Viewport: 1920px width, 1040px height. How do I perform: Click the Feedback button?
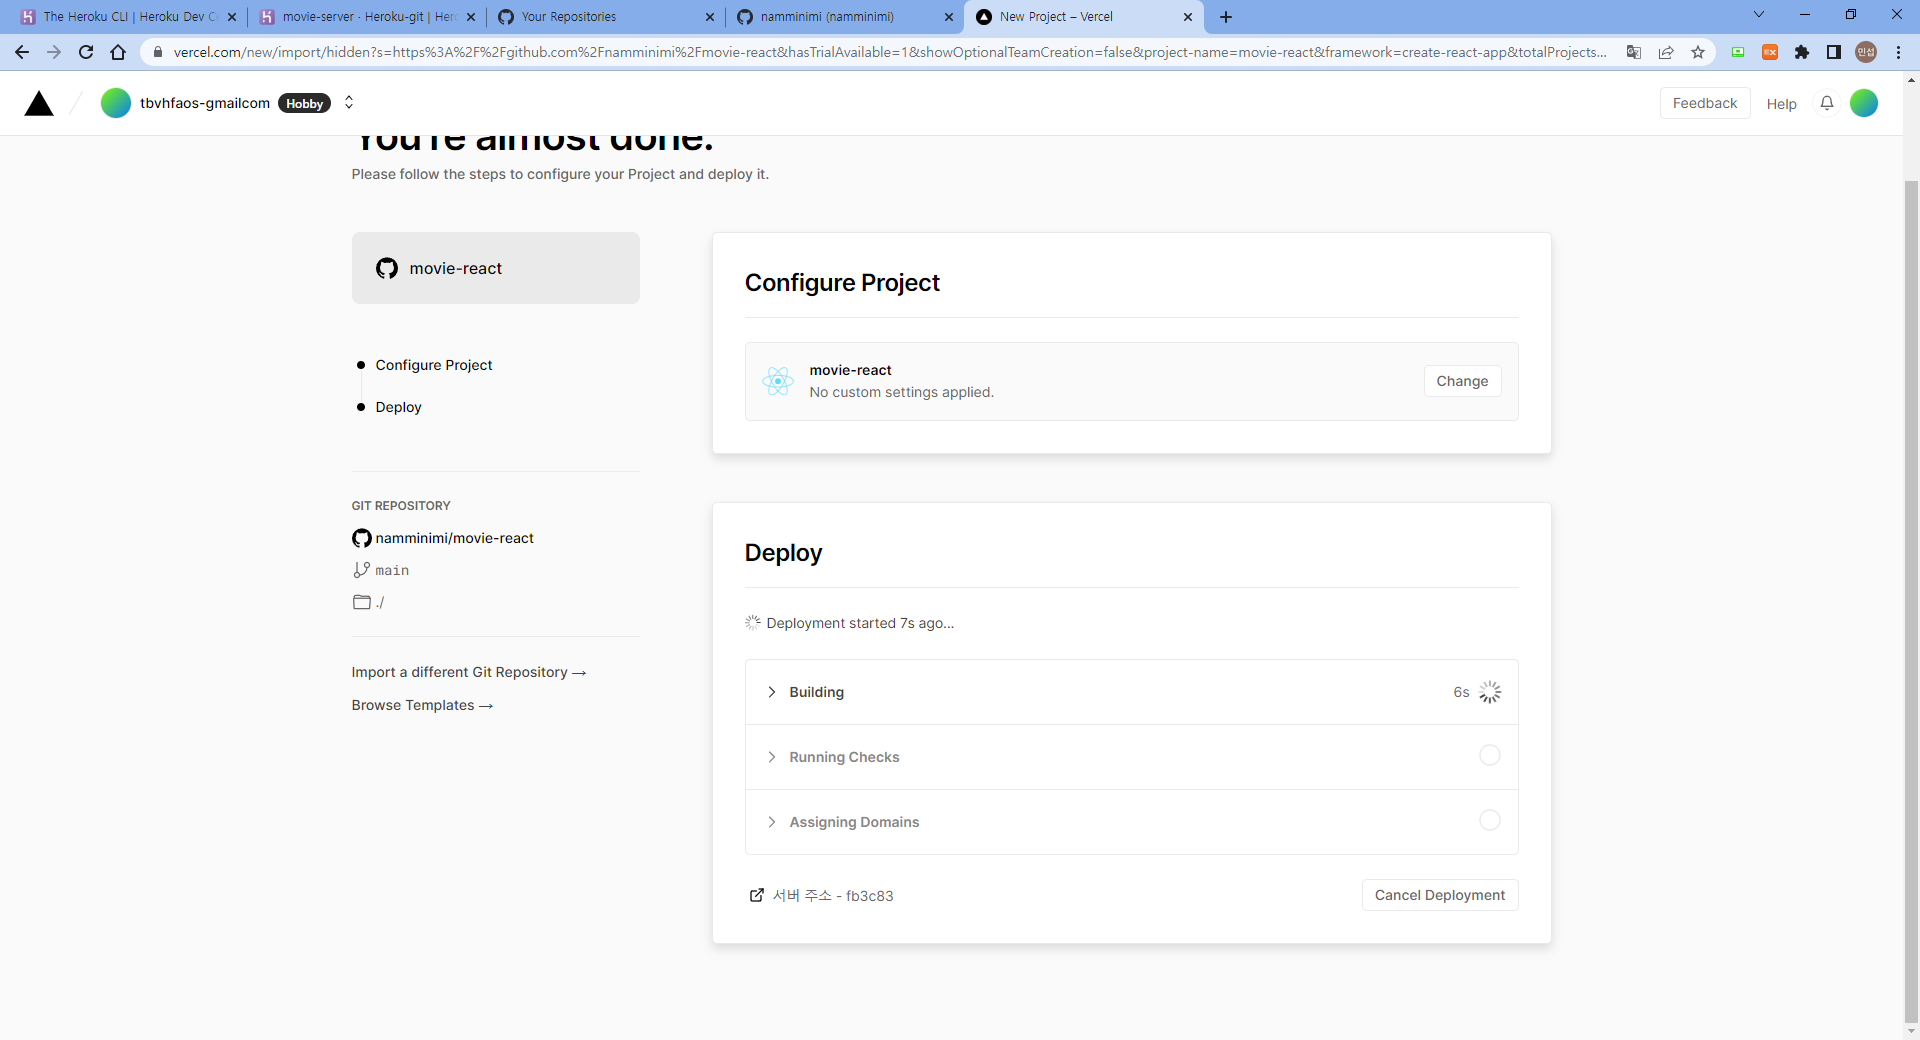pos(1705,103)
